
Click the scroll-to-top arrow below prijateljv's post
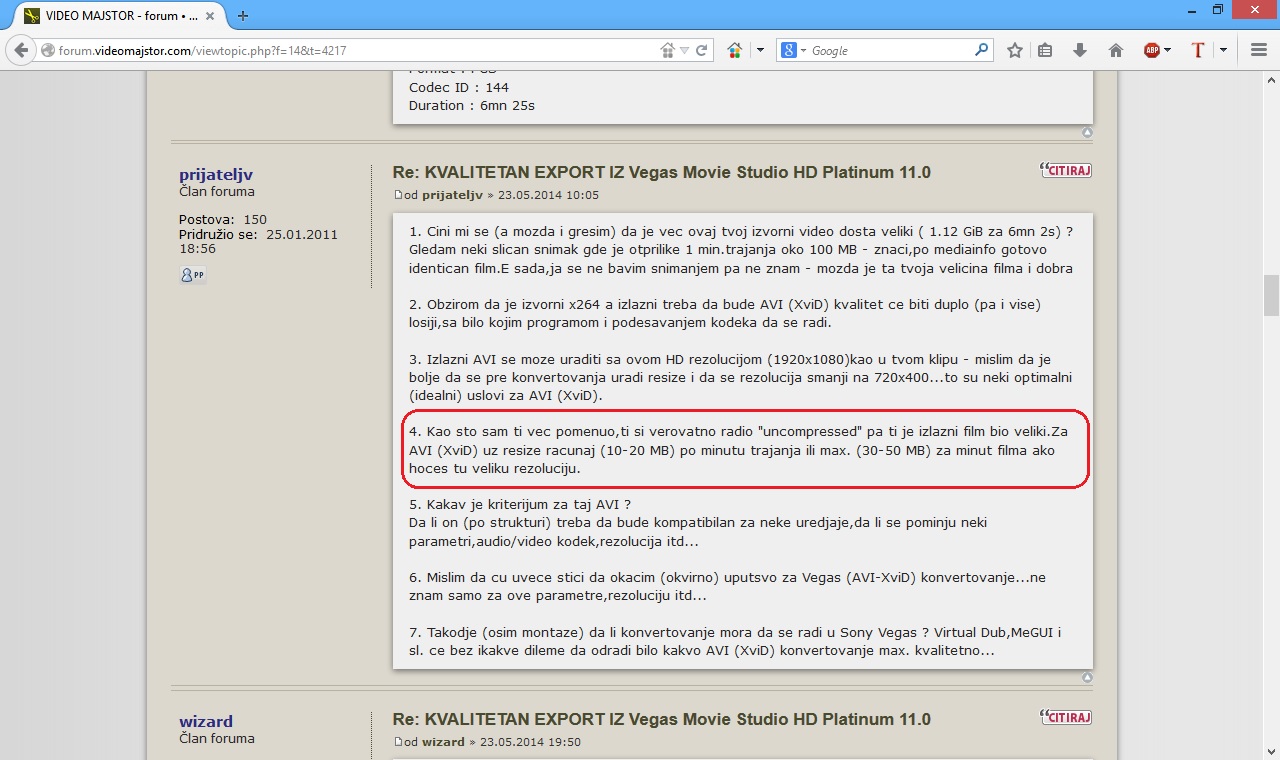1087,677
